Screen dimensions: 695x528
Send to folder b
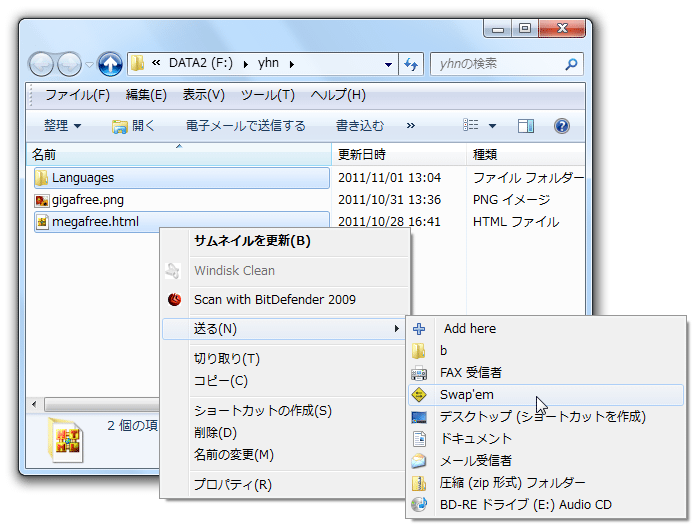click(546, 351)
